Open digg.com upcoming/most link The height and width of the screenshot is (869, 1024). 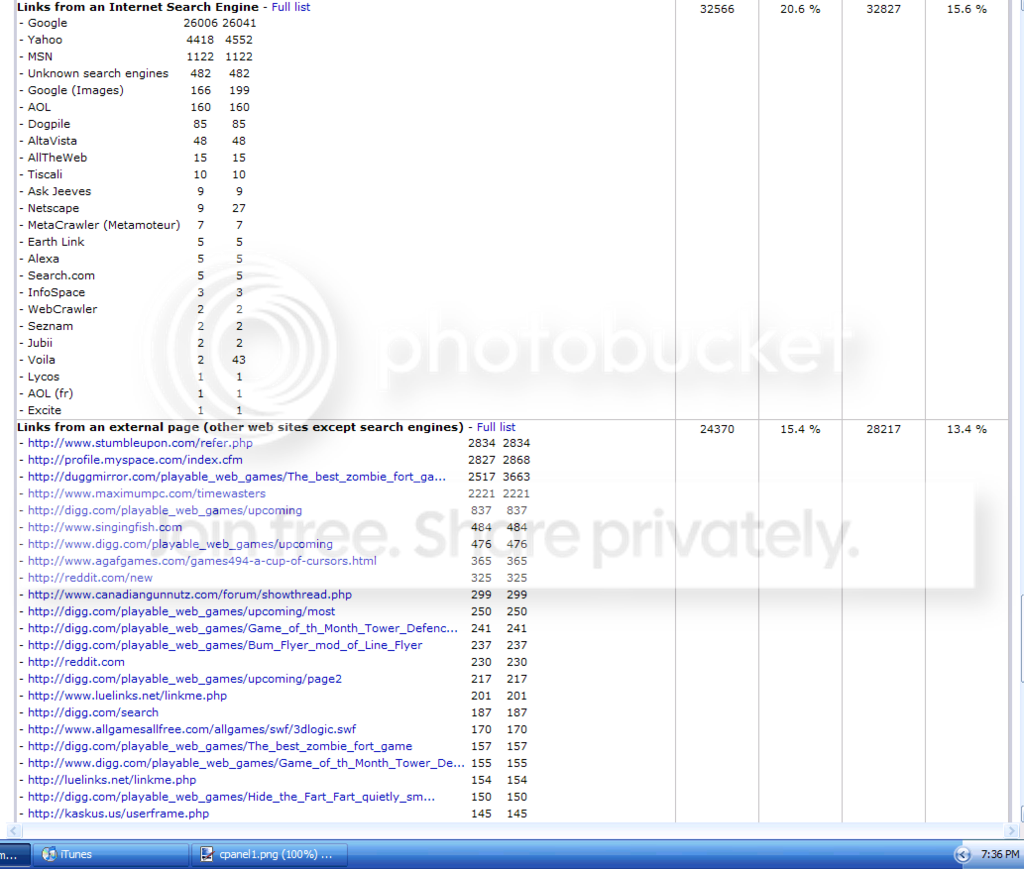click(181, 612)
